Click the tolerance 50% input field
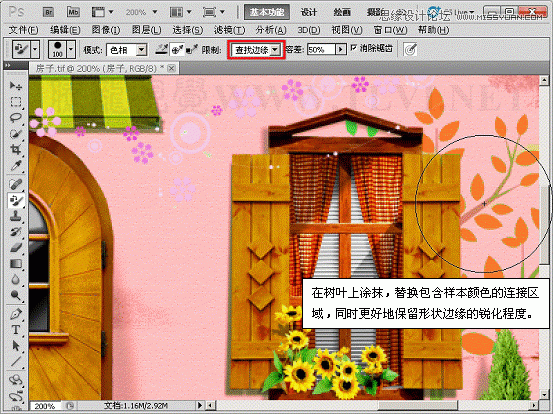The image size is (553, 414). [321, 50]
